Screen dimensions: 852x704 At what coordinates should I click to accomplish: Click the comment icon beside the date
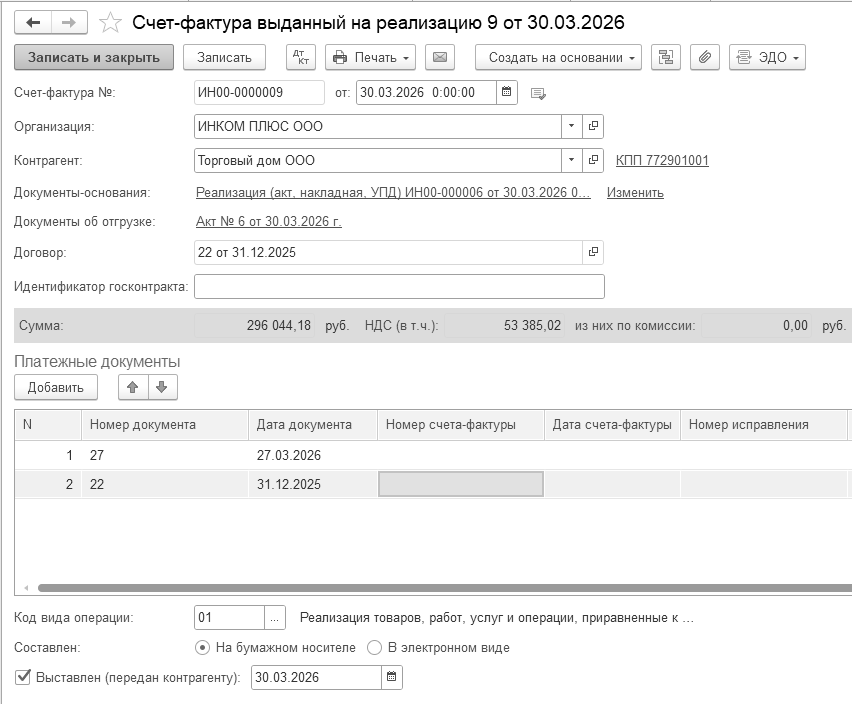click(538, 93)
